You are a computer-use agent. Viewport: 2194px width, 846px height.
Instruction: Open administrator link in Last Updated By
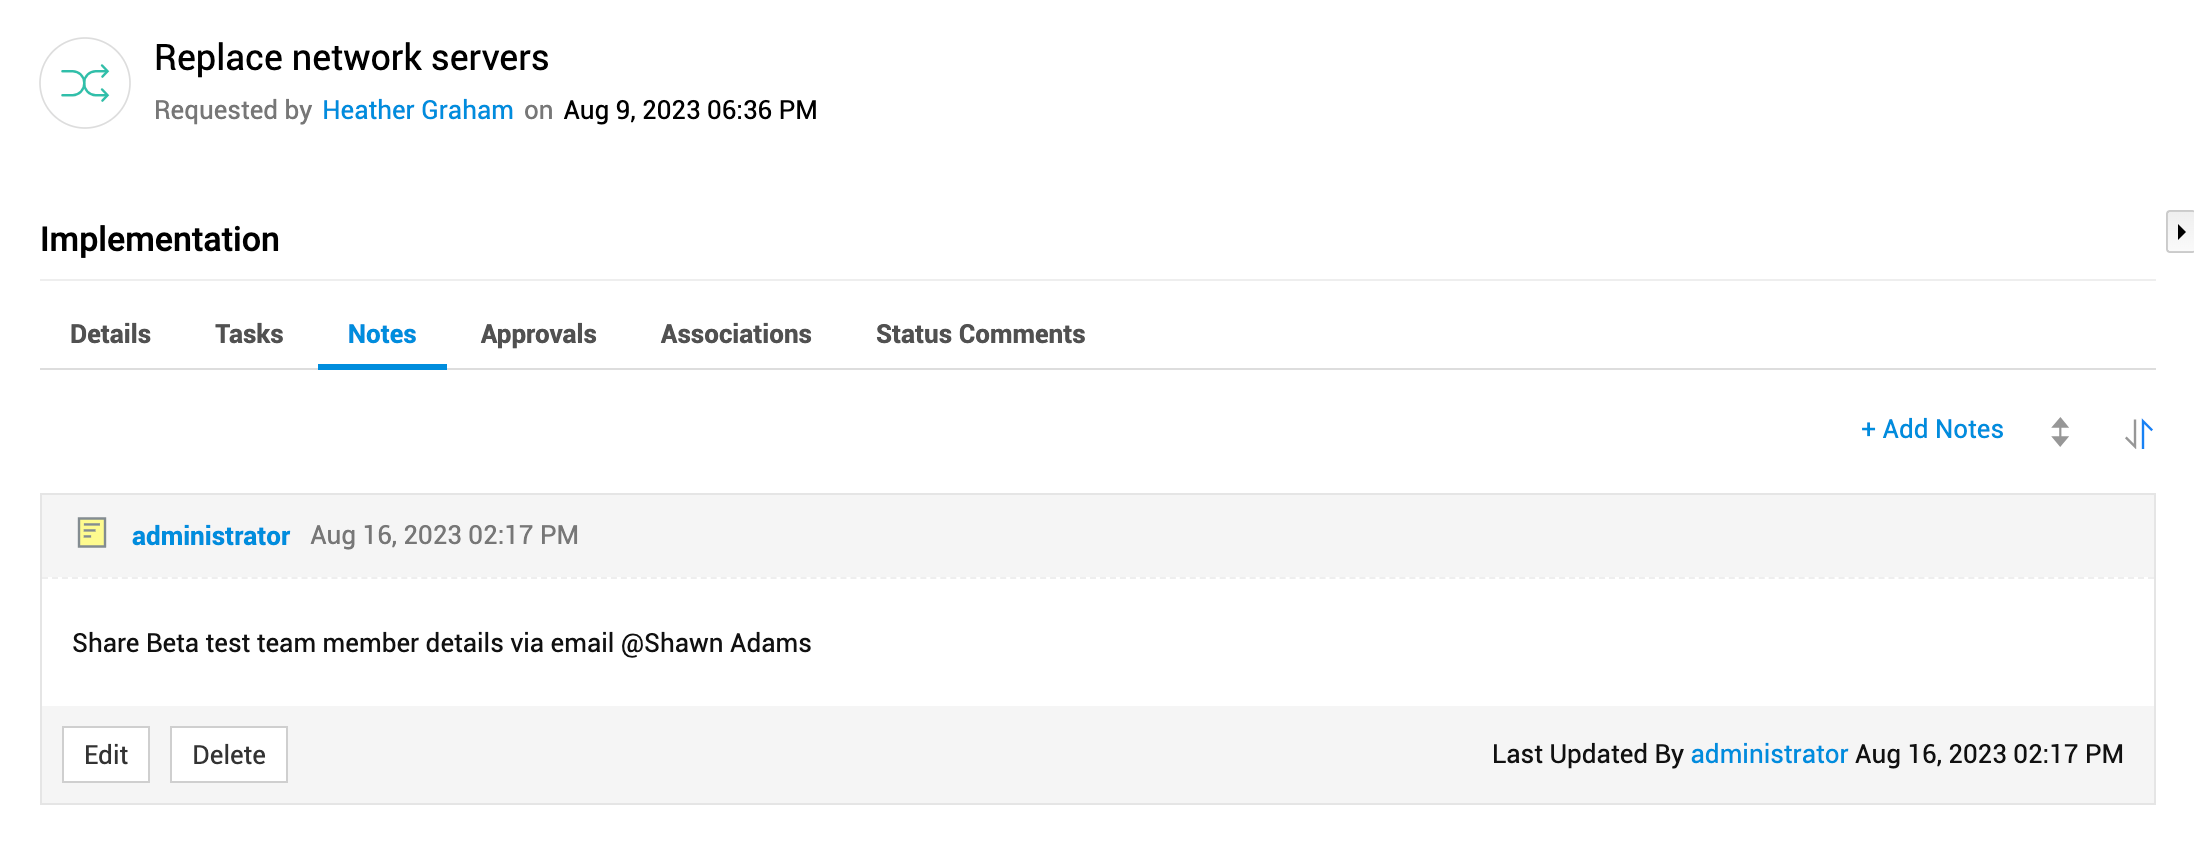coord(1769,754)
